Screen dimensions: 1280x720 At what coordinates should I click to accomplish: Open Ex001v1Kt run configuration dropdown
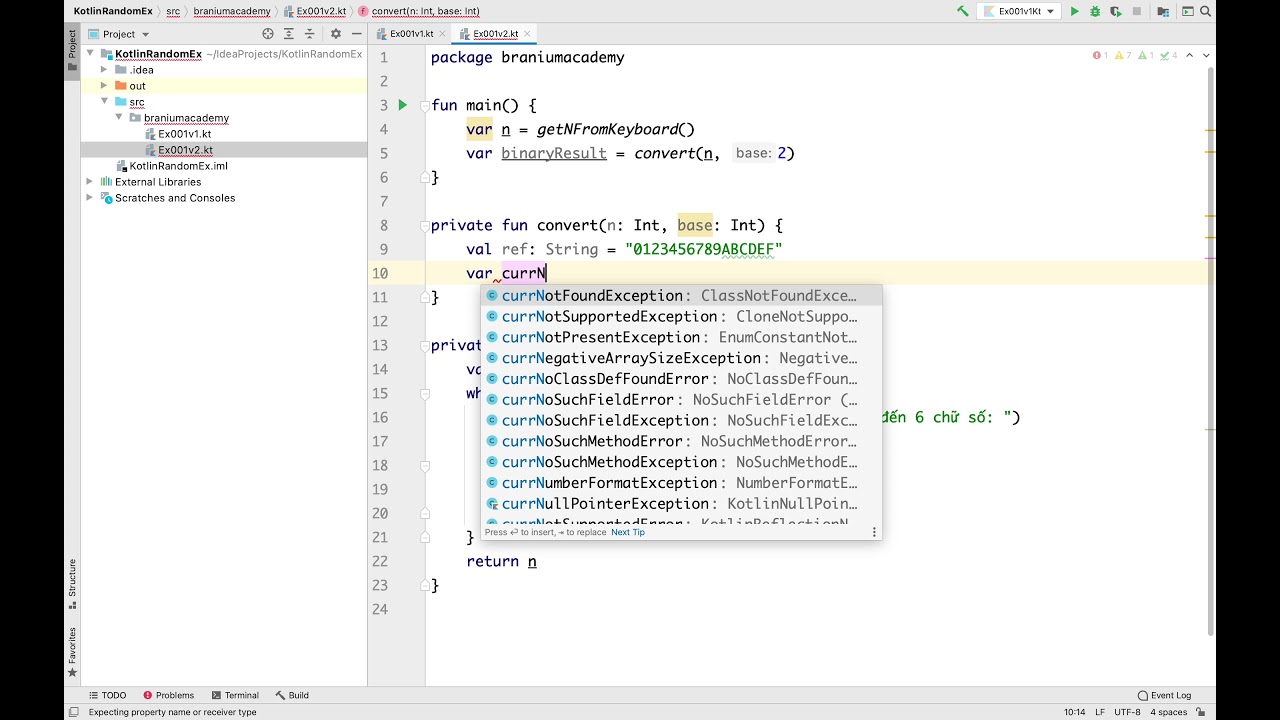[1019, 11]
